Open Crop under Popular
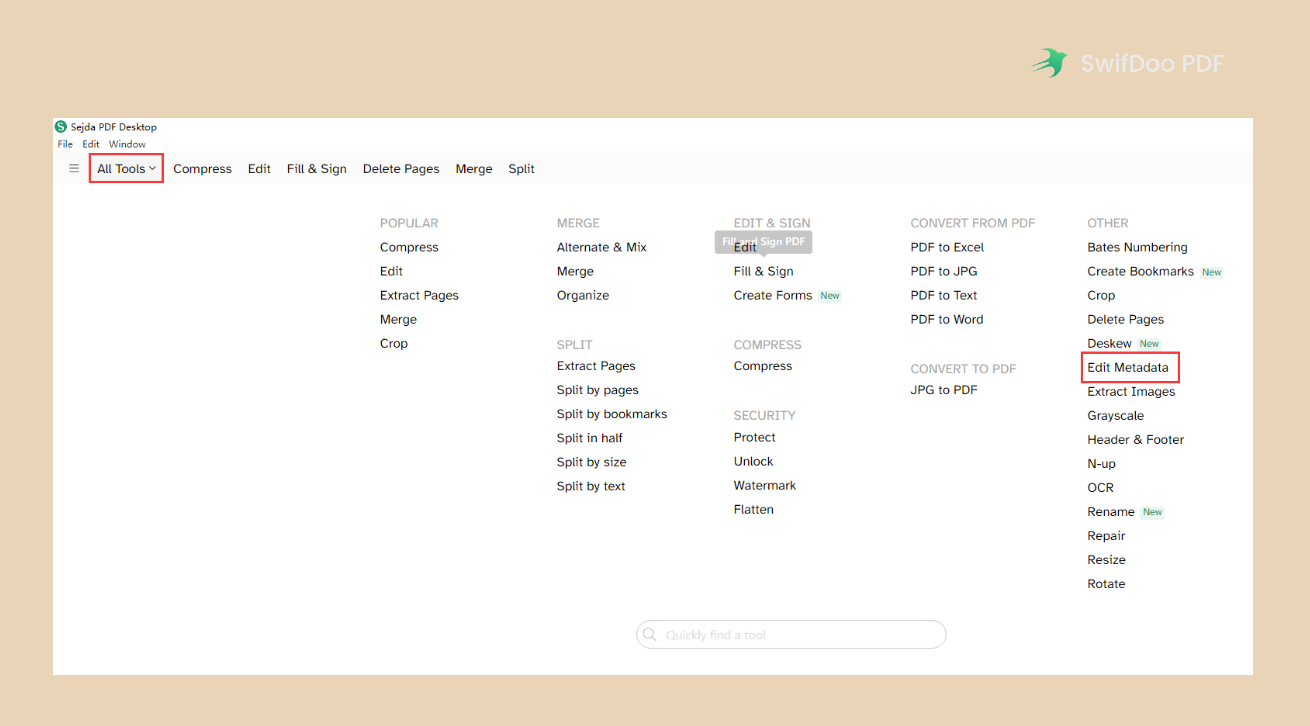 click(x=394, y=343)
